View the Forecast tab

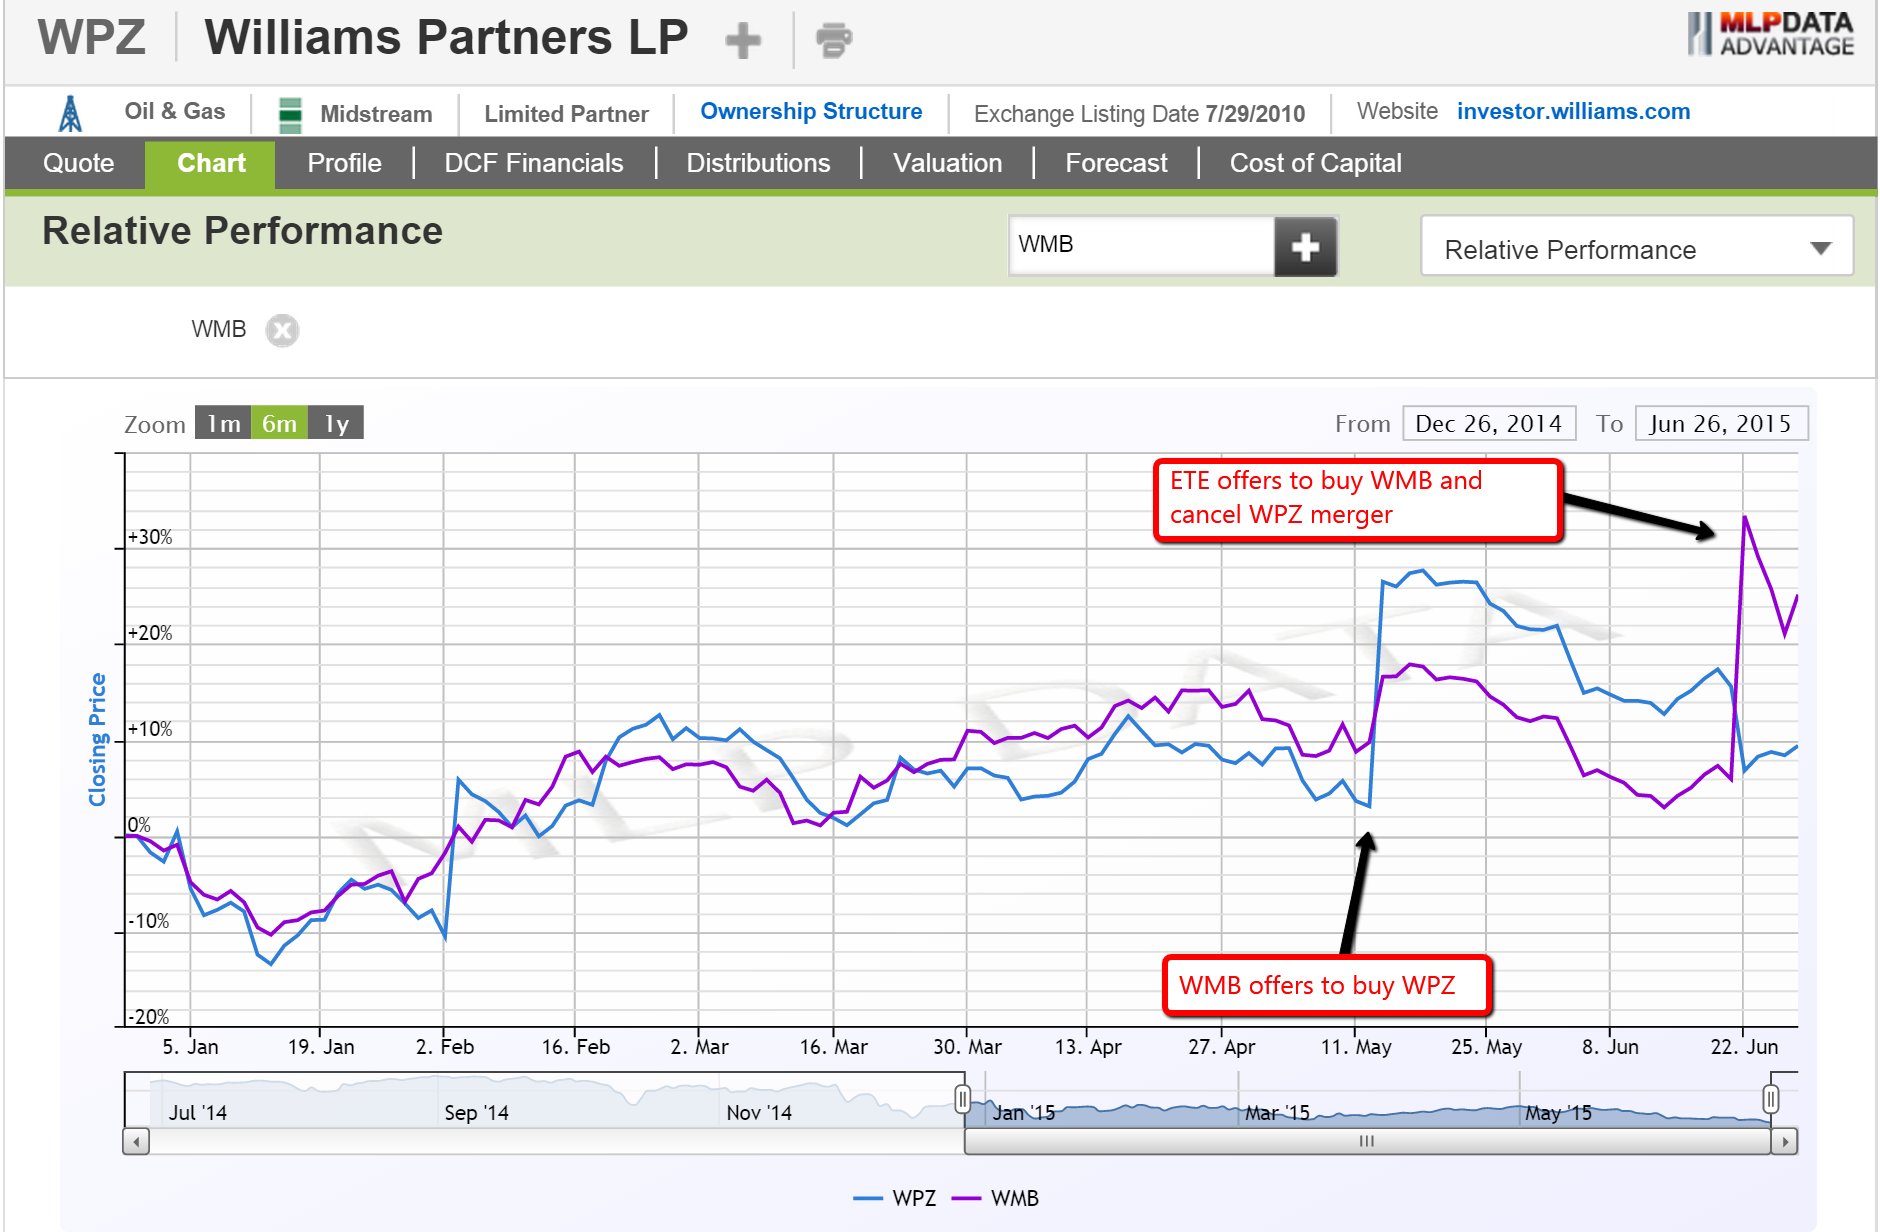[x=1116, y=163]
